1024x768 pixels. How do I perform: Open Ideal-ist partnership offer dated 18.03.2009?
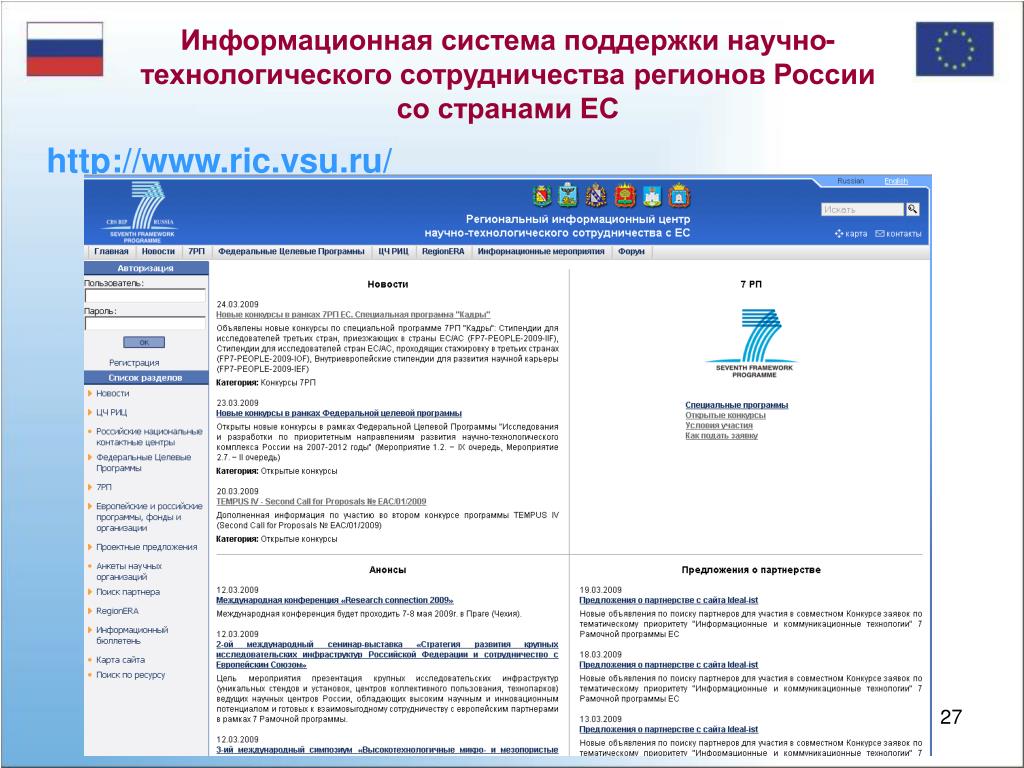pos(669,665)
